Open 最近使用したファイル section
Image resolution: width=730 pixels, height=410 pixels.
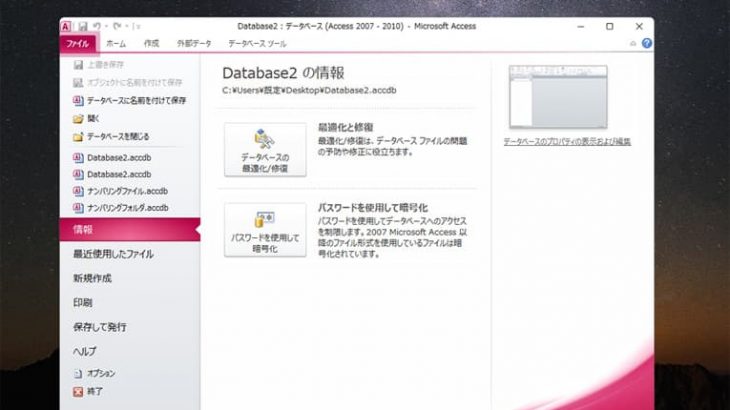click(x=113, y=254)
